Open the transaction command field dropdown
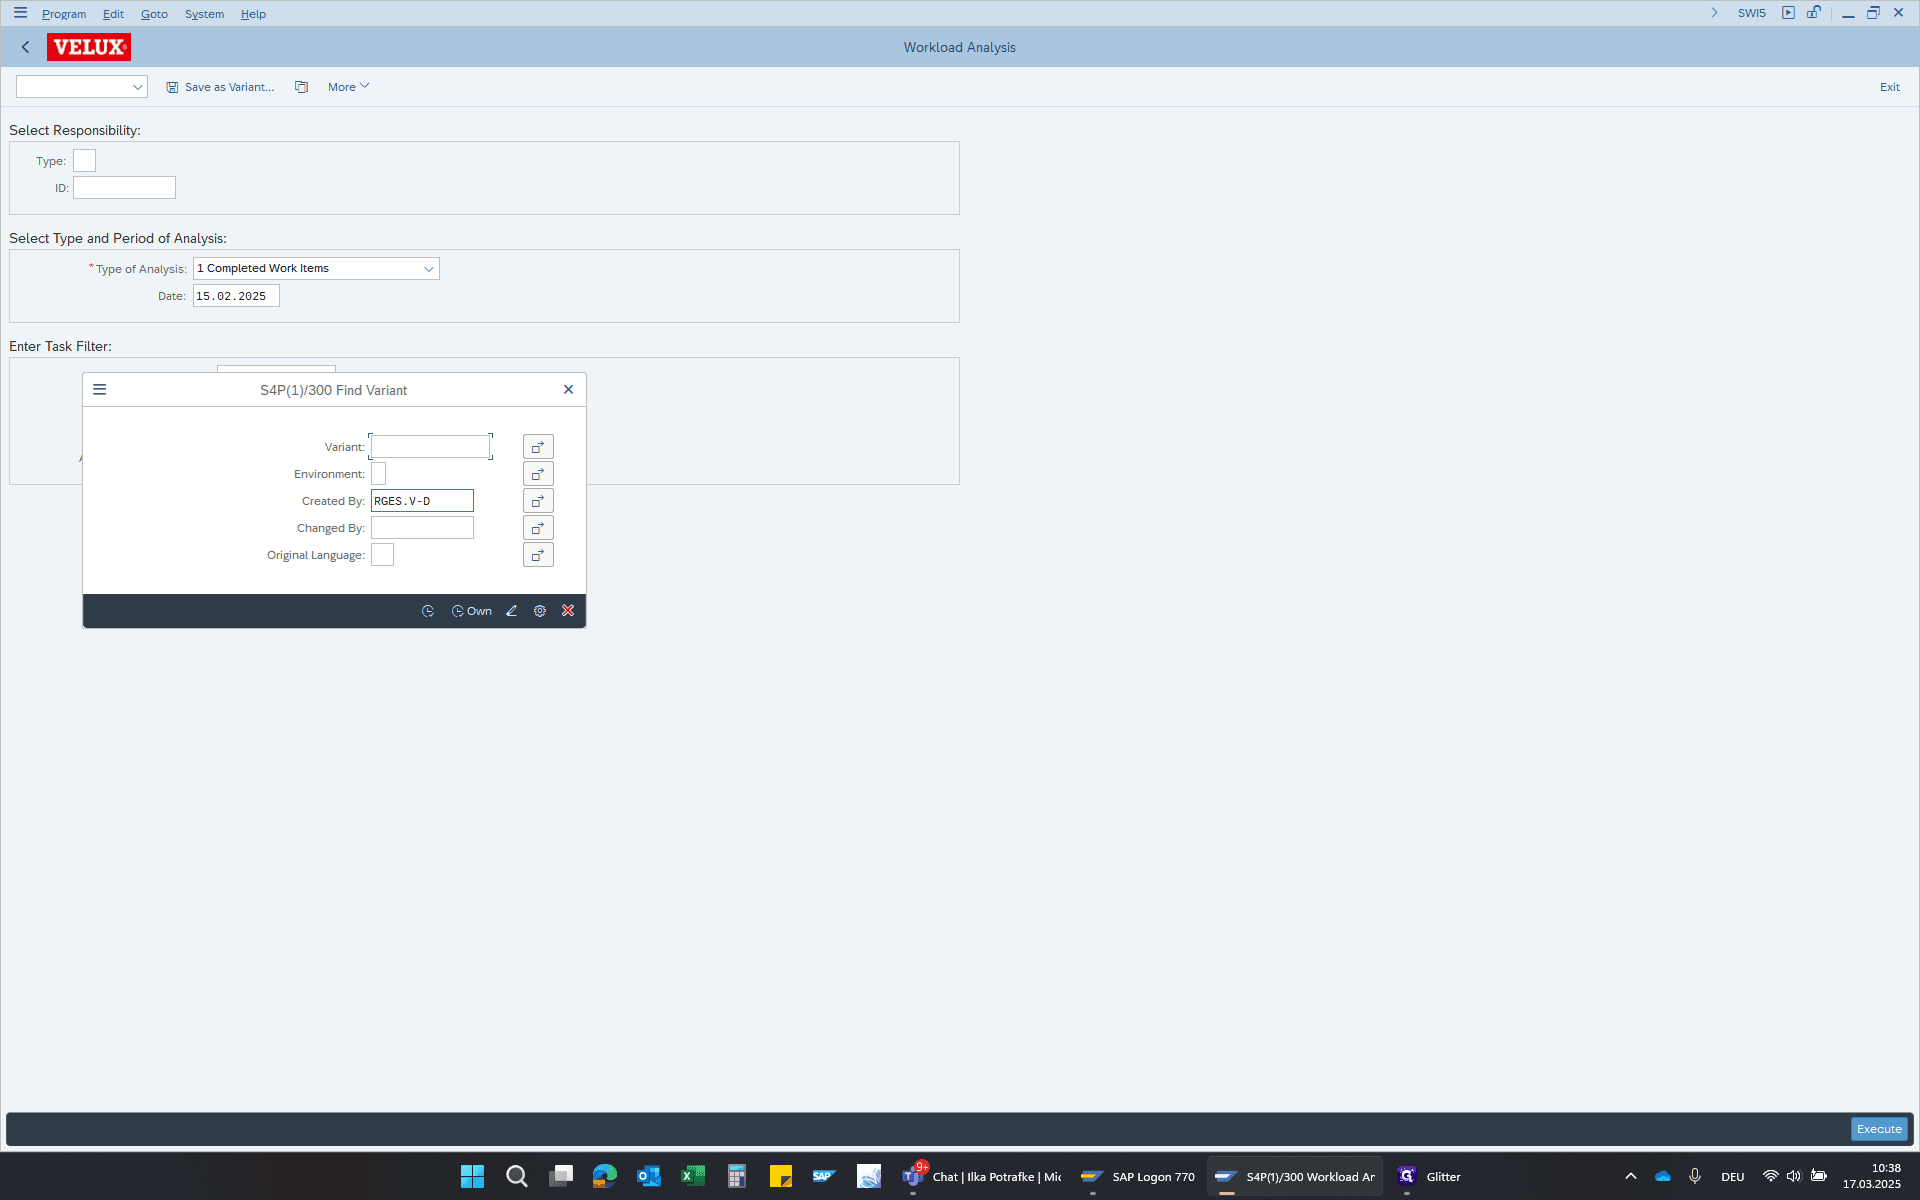1920x1200 pixels. [137, 87]
